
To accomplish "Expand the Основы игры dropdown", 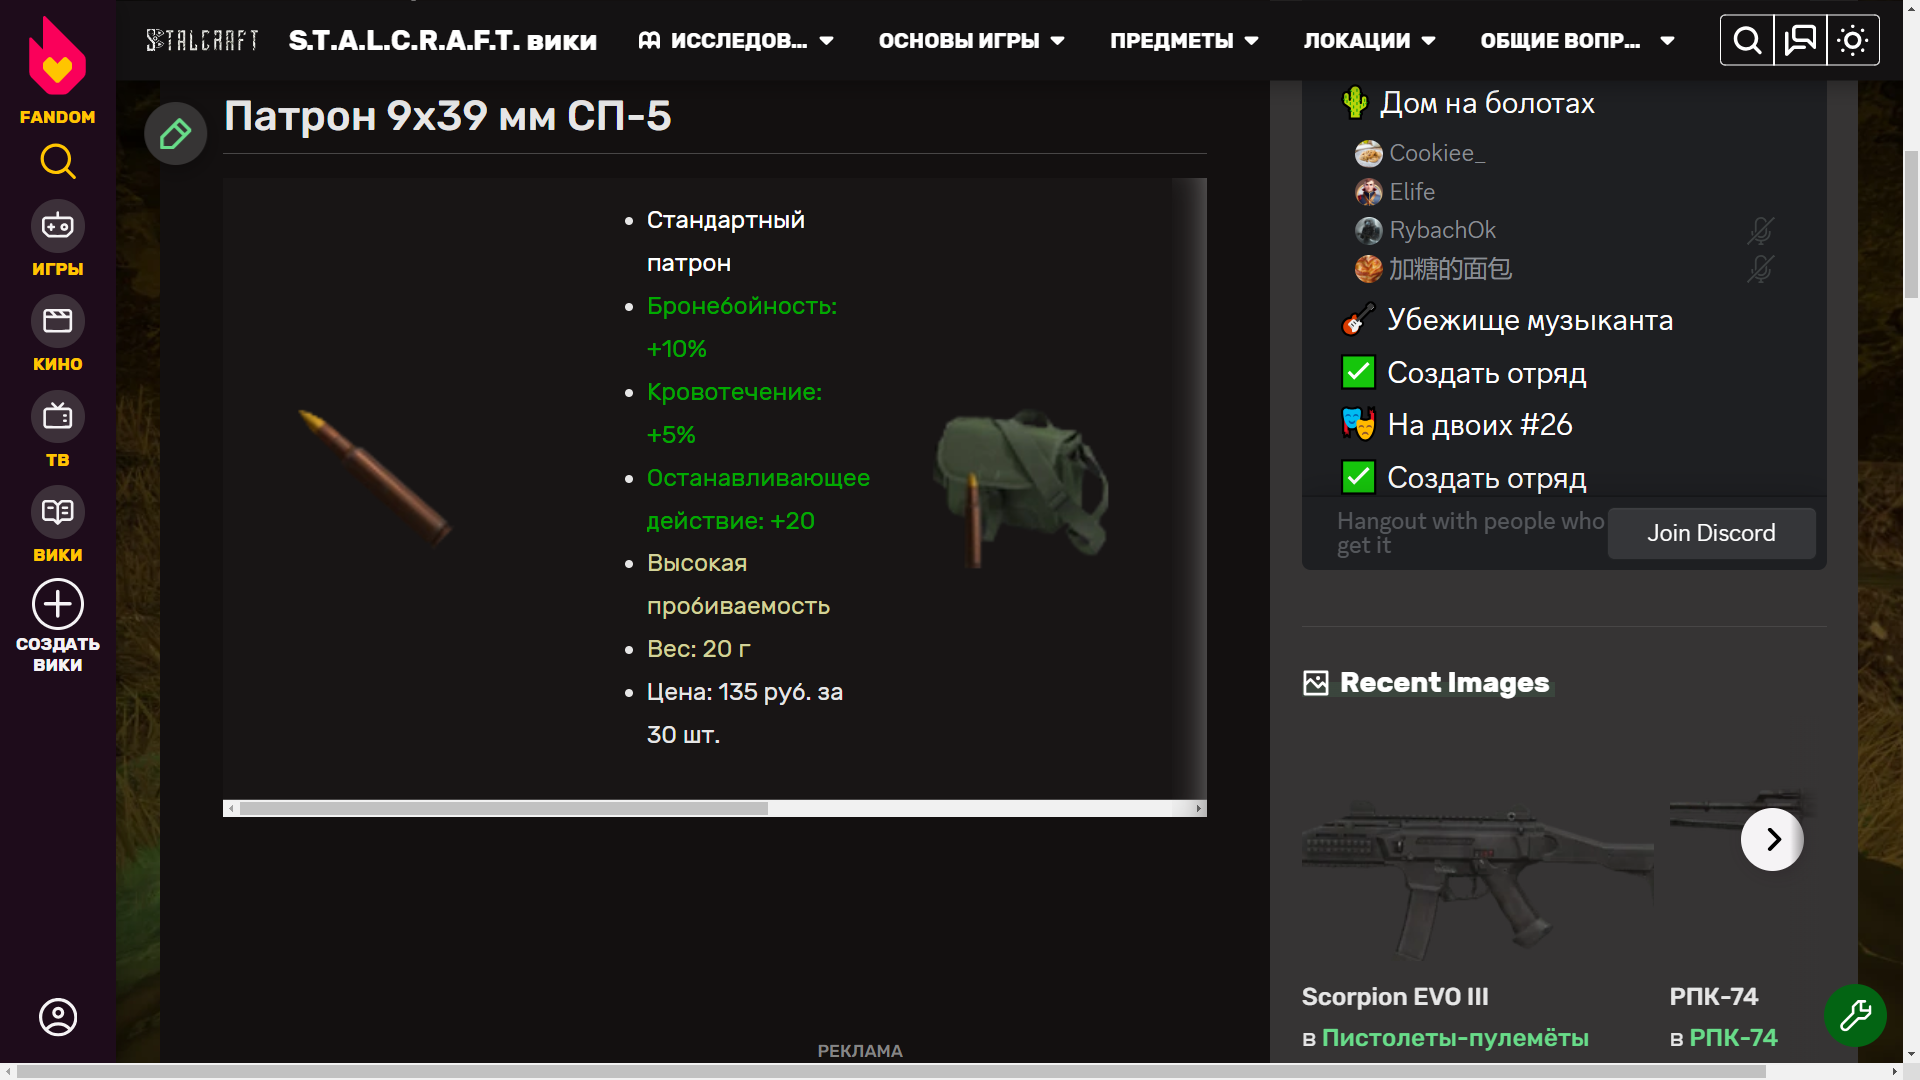I will point(971,41).
